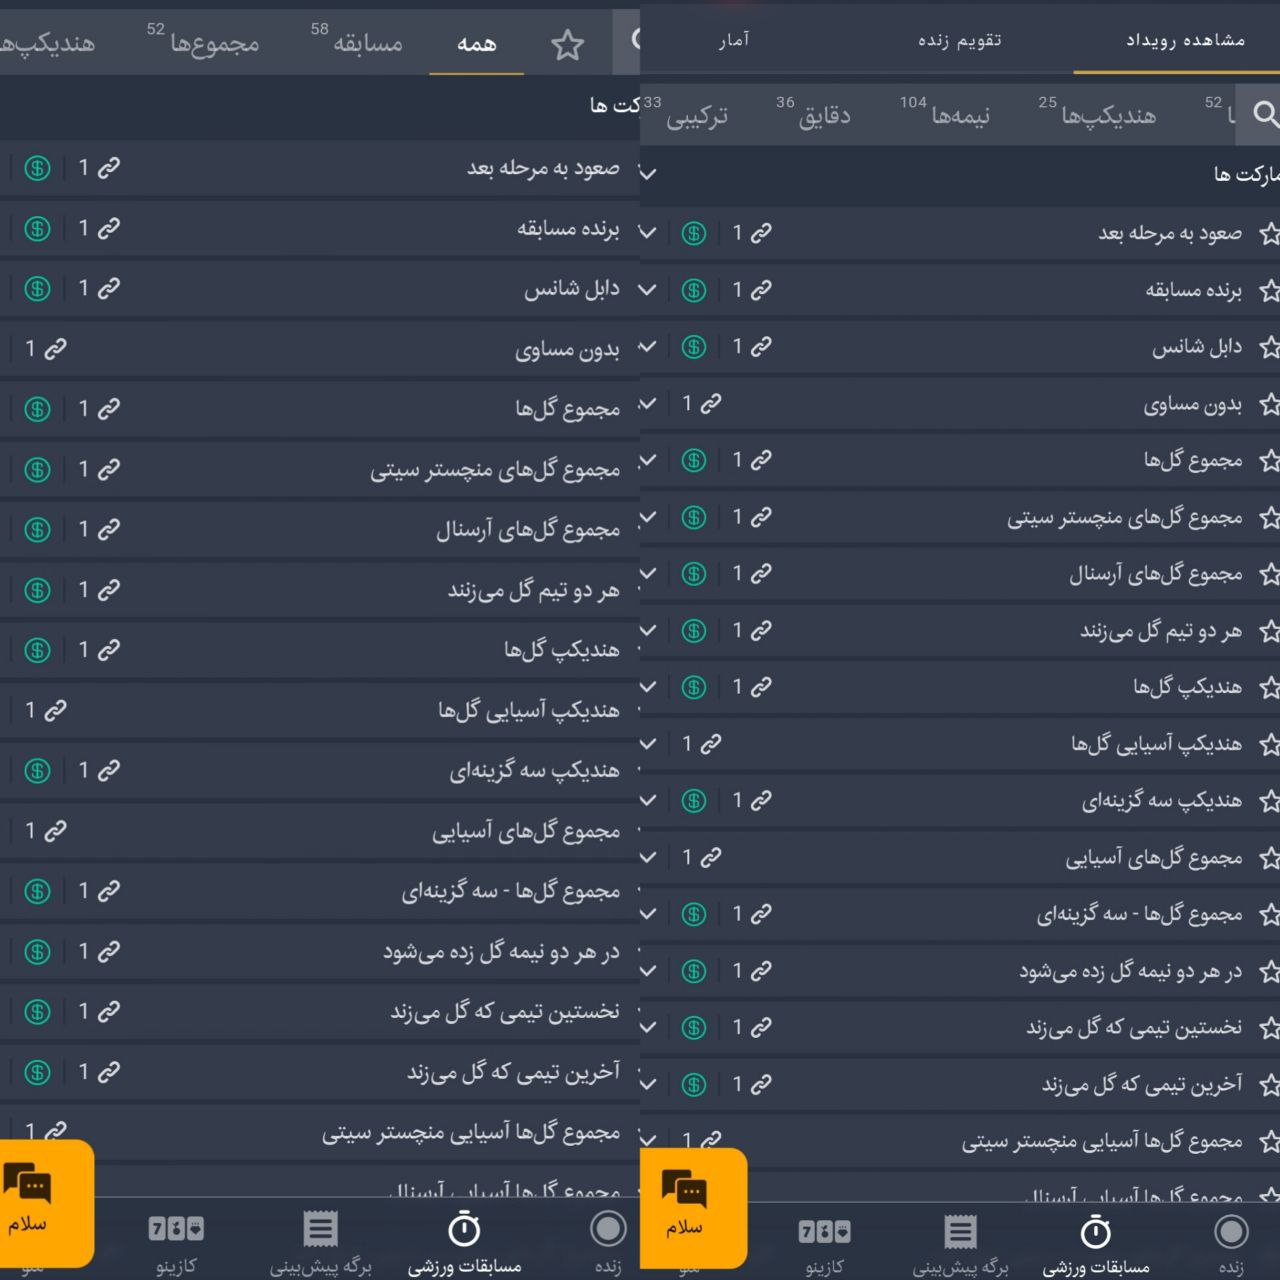The width and height of the screenshot is (1280, 1280).
Task: Switch to the تقویم زنده tab
Action: coord(960,40)
